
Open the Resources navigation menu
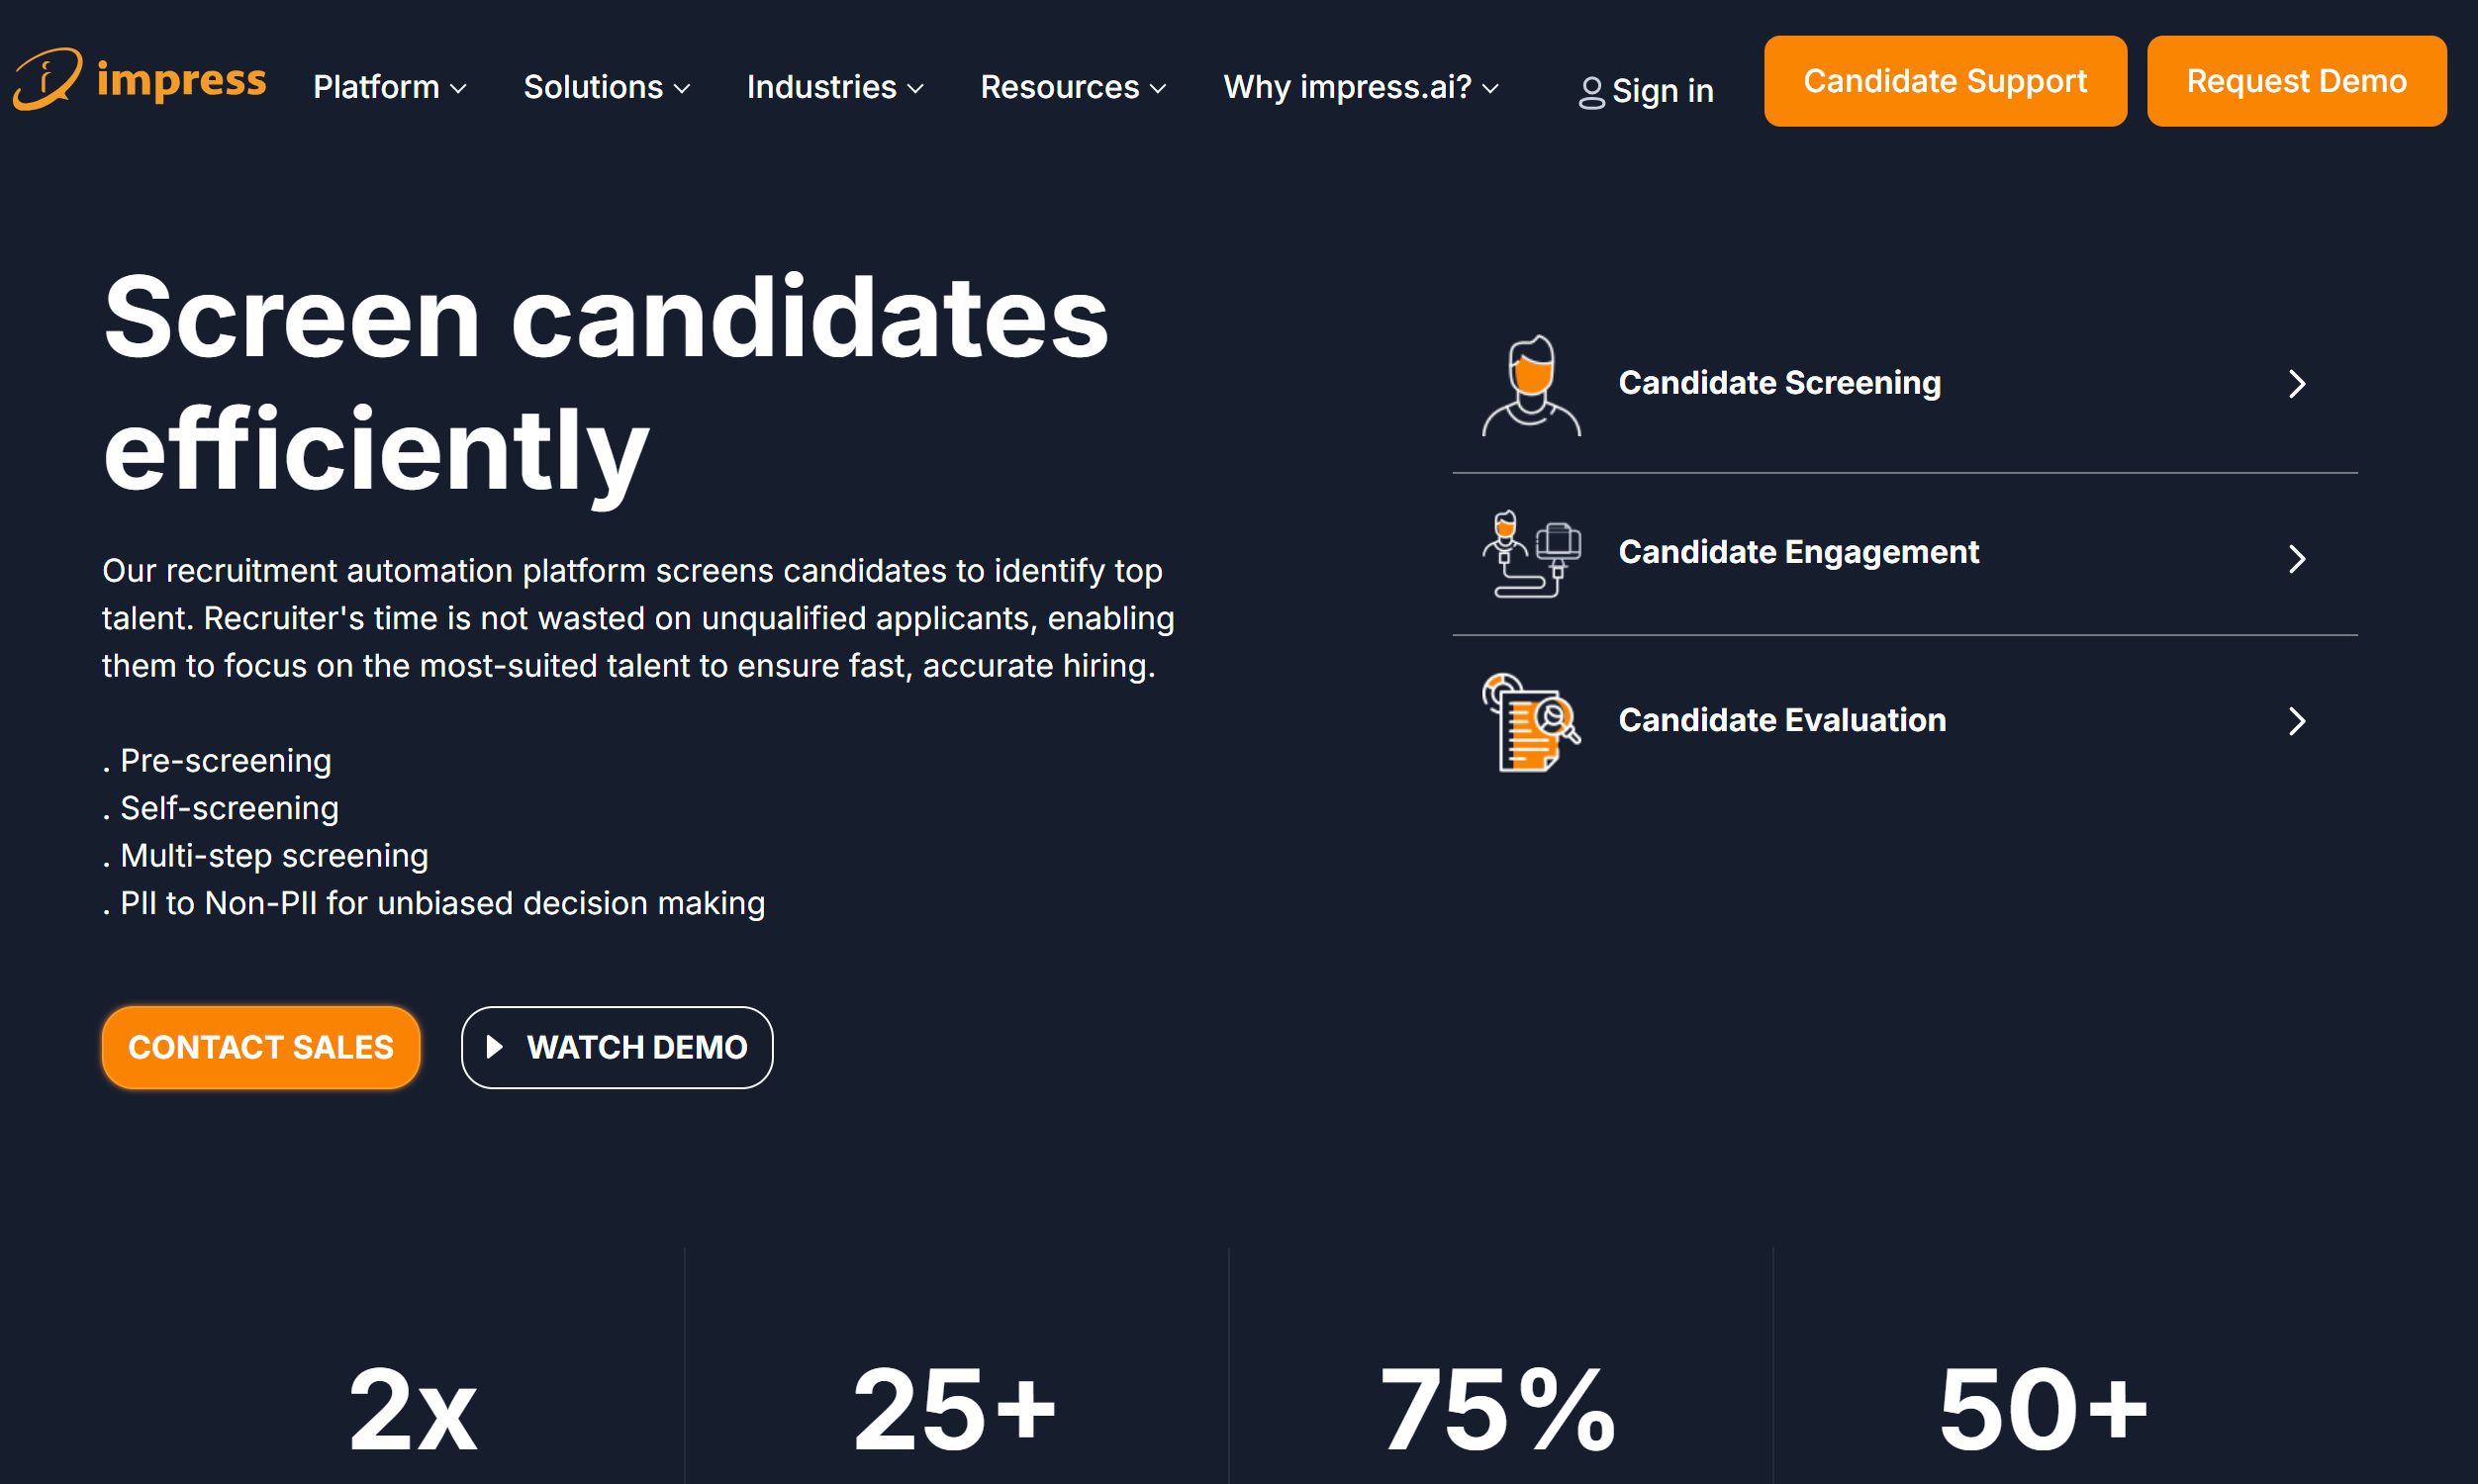pos(1073,88)
